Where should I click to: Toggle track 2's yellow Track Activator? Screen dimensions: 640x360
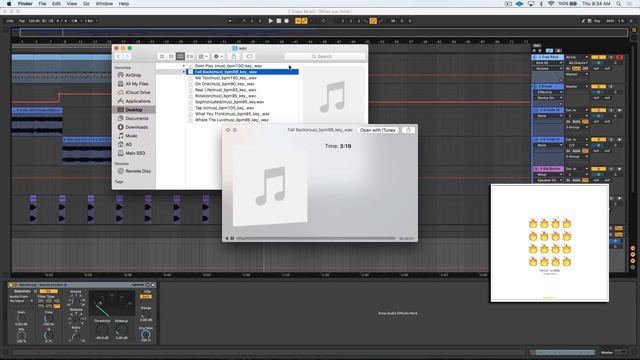(x=598, y=87)
